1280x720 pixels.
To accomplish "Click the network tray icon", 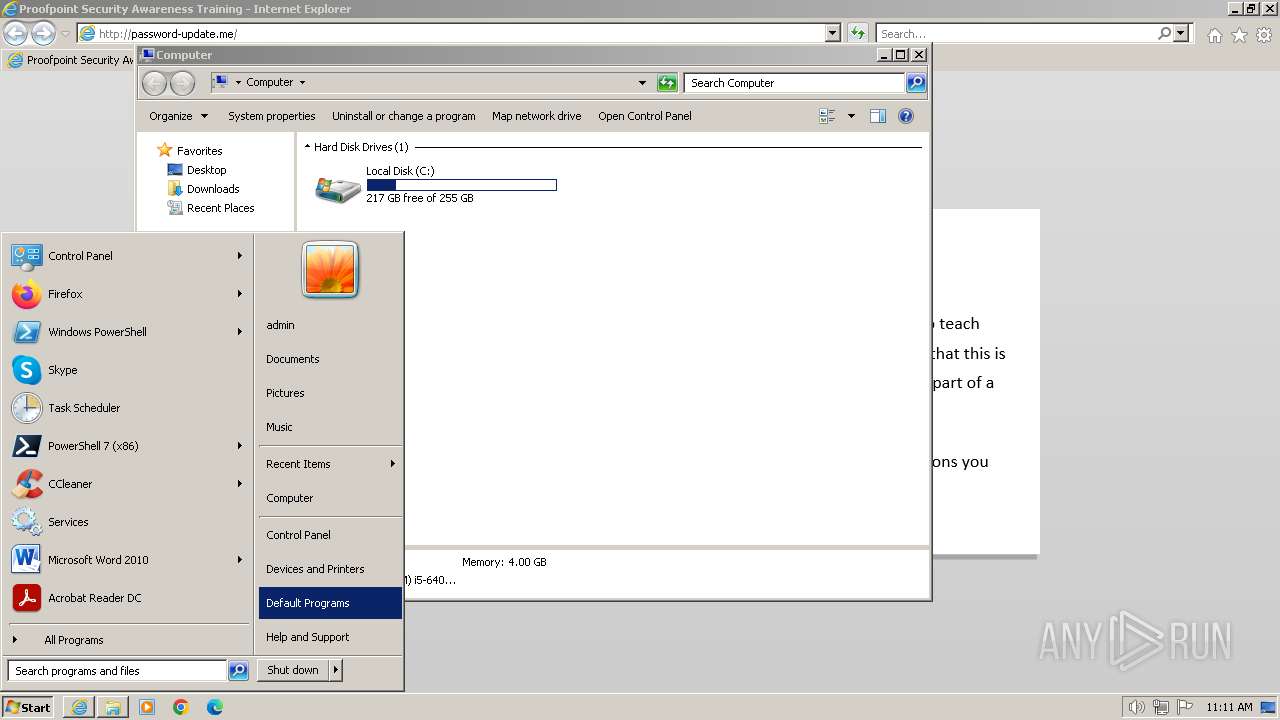I will pos(1161,707).
